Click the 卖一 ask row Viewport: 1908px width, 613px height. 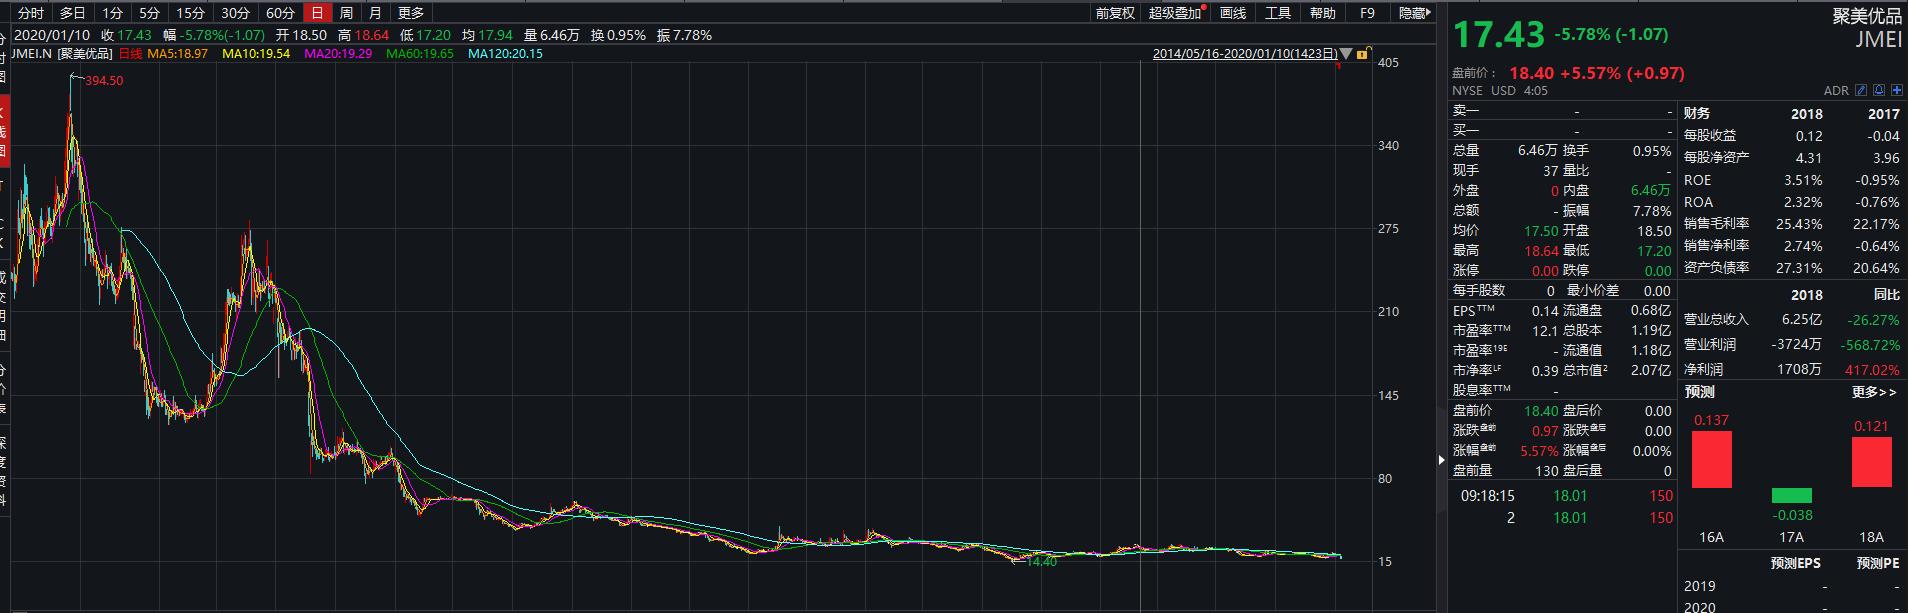point(1562,111)
